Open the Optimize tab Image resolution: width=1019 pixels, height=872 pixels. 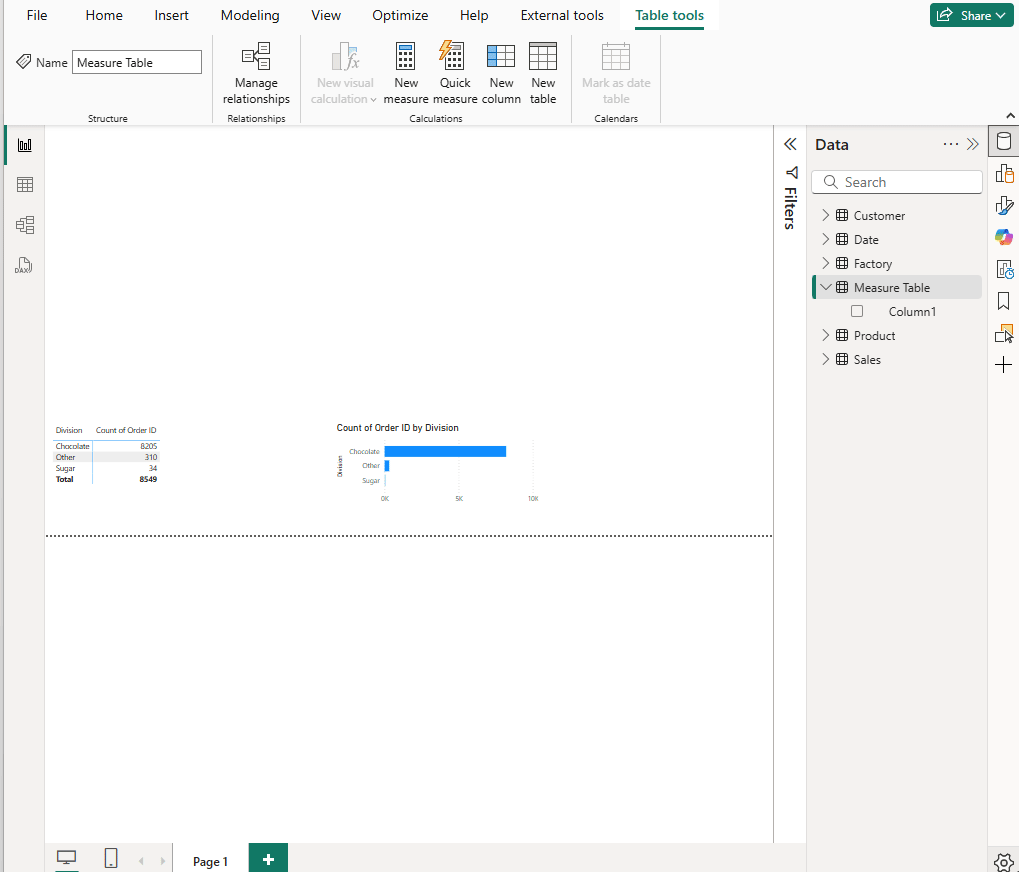(x=400, y=16)
